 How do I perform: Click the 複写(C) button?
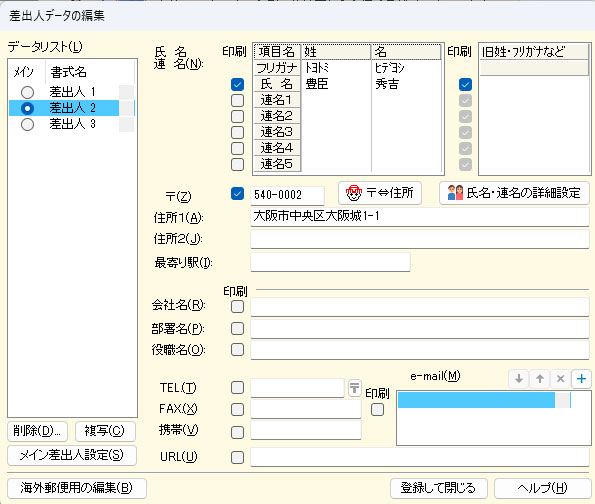(105, 431)
